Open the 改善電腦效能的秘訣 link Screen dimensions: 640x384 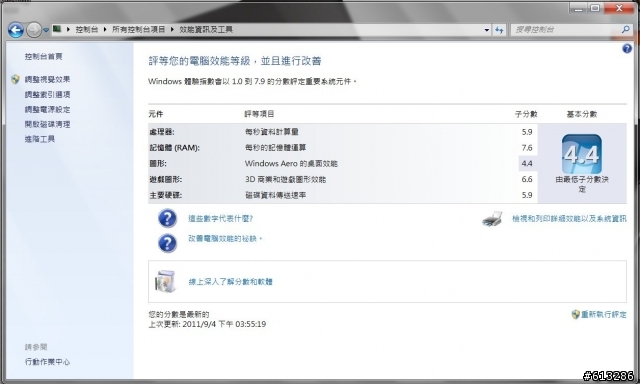(x=225, y=238)
